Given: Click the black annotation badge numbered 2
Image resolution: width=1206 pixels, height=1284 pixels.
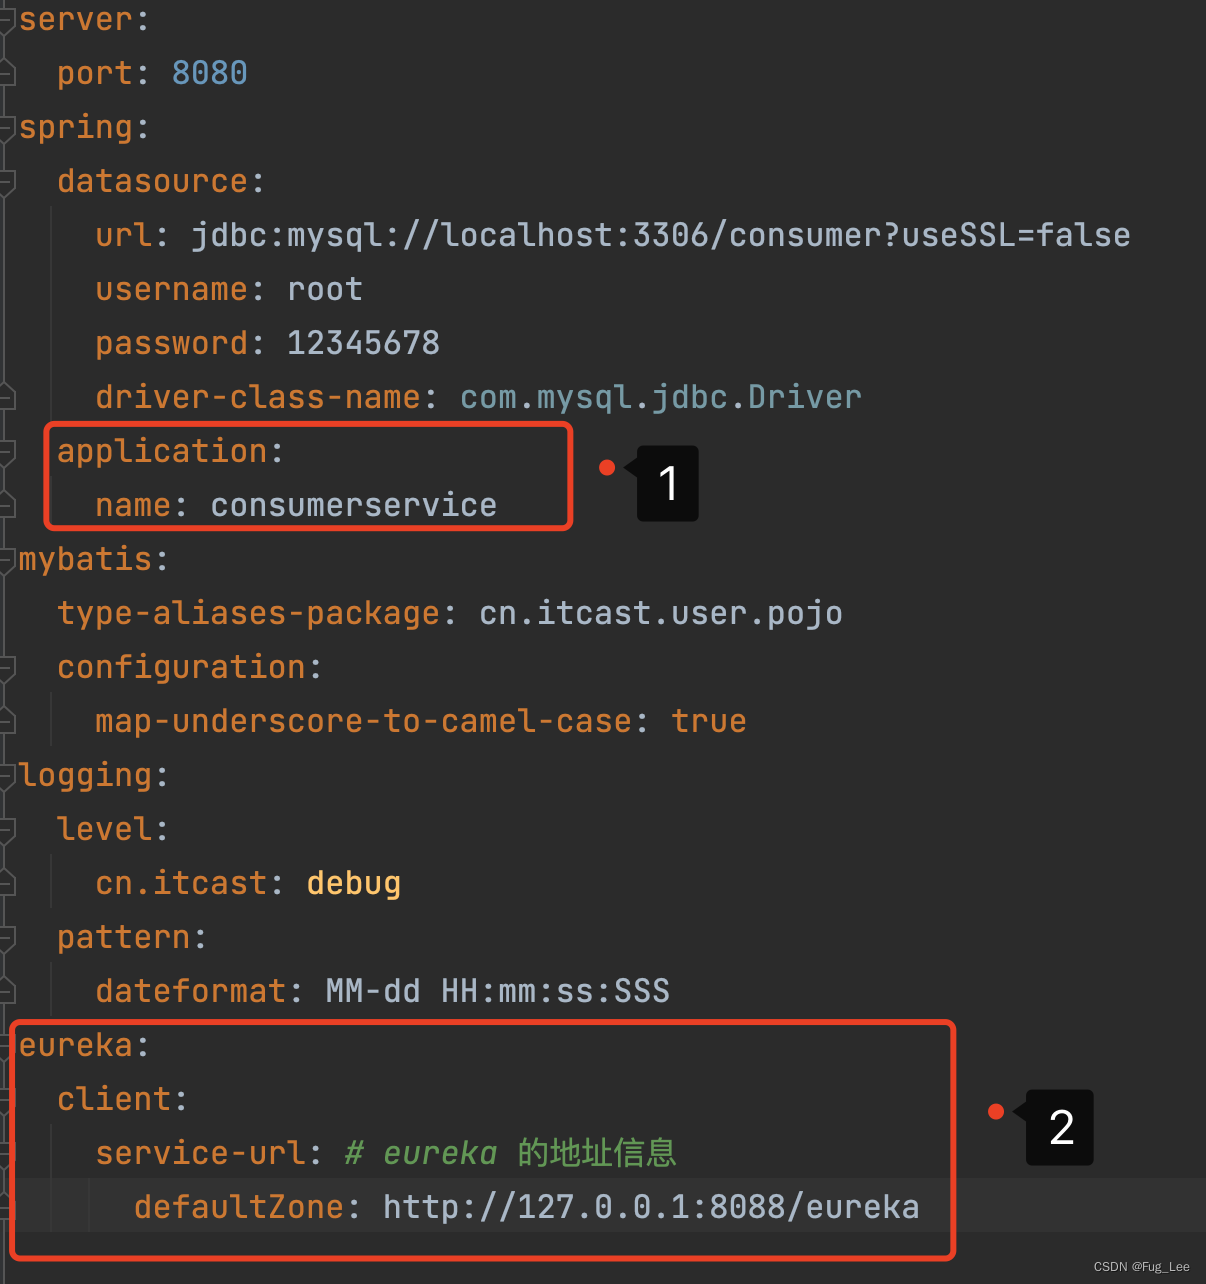Looking at the screenshot, I should [1060, 1128].
